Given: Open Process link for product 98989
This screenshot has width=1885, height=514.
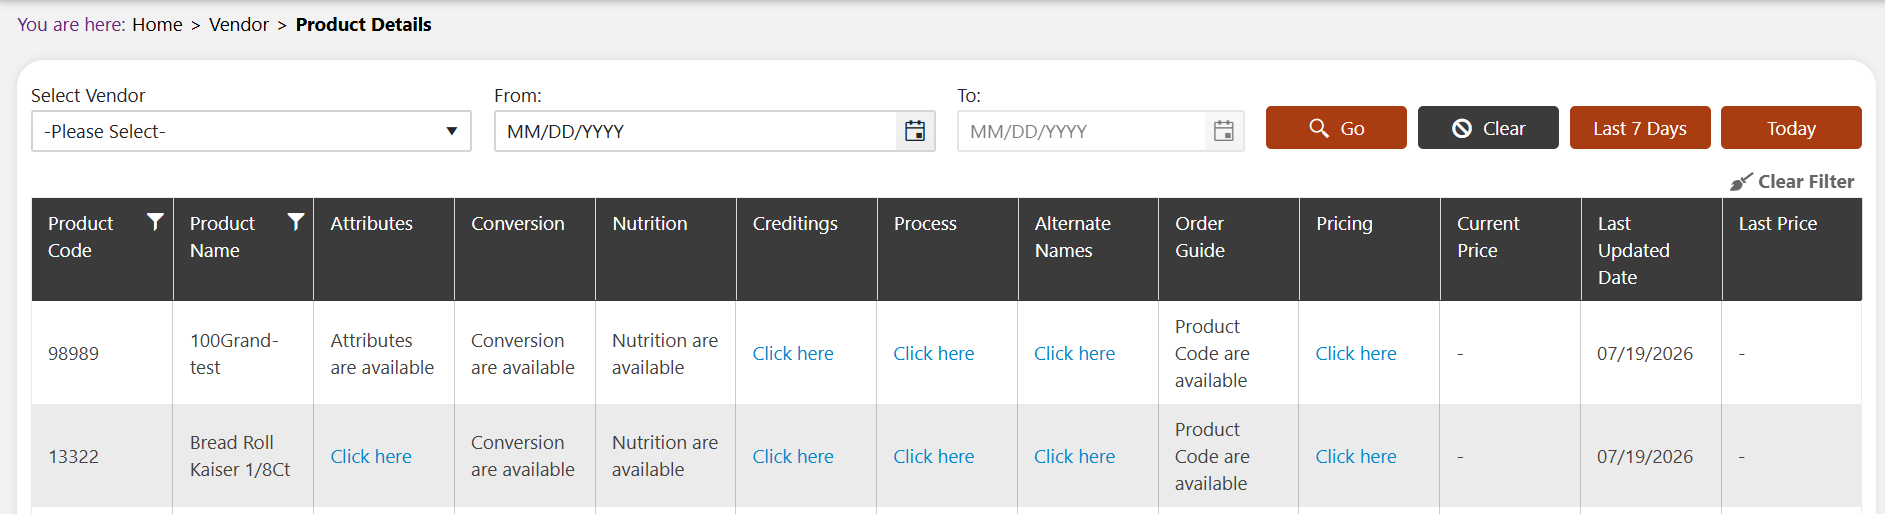Looking at the screenshot, I should [934, 353].
